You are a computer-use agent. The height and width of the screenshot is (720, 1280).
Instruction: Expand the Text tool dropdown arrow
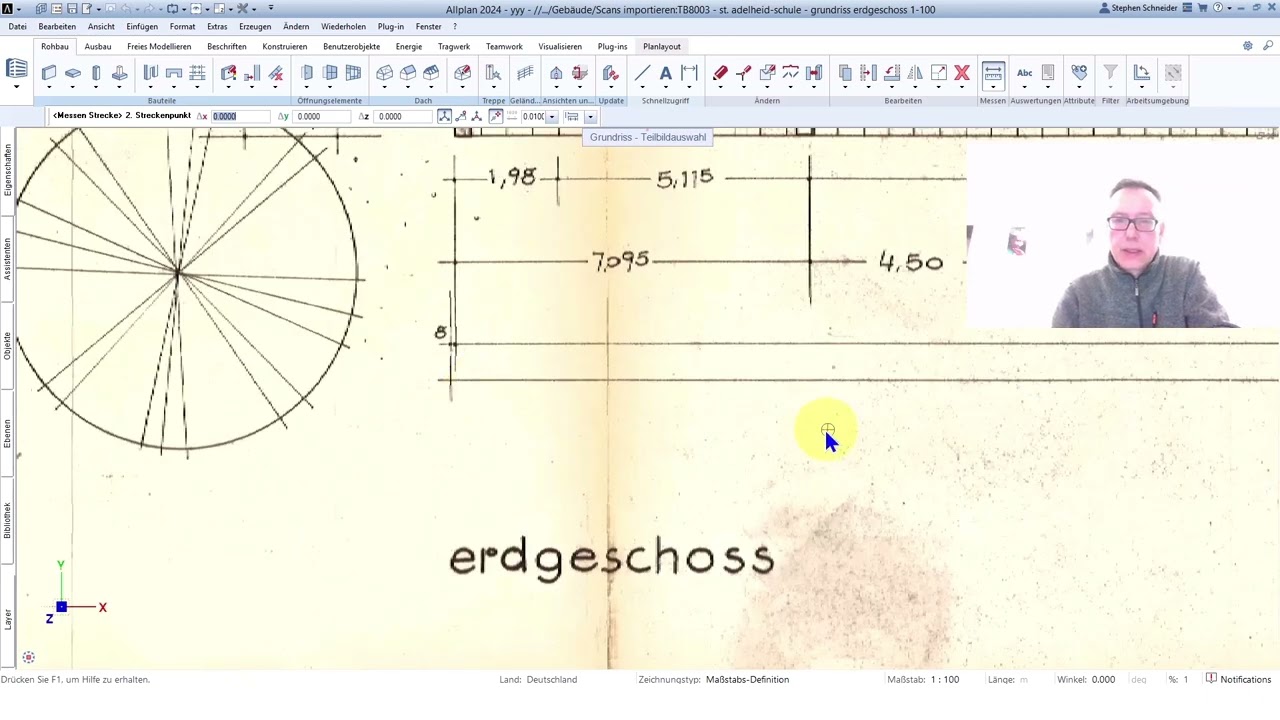pyautogui.click(x=665, y=87)
